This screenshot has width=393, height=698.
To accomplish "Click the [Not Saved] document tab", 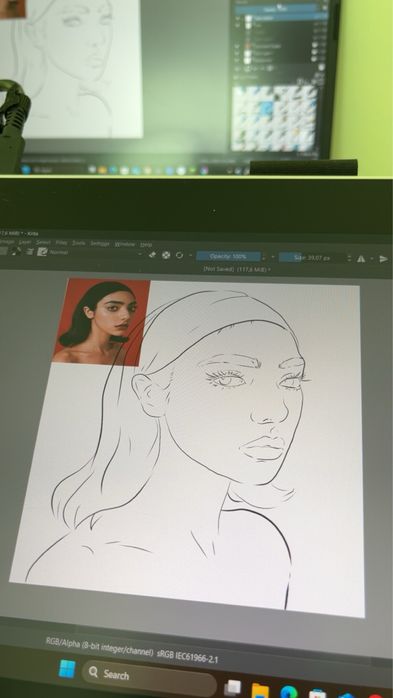I will click(237, 269).
